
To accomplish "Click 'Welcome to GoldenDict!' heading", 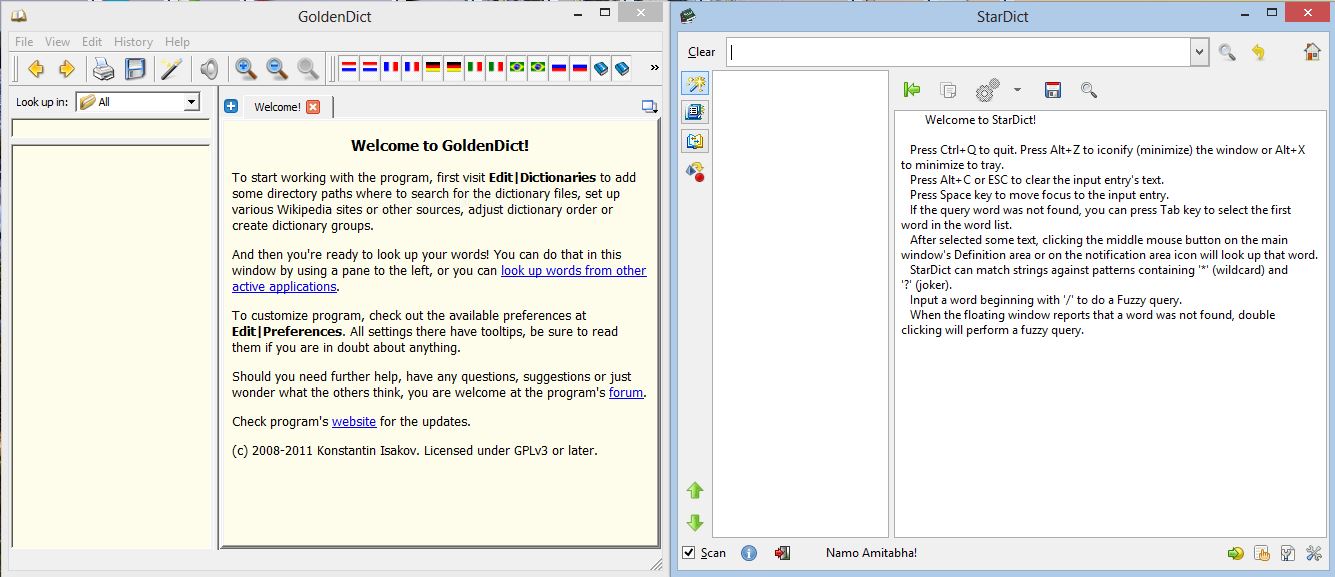I will [x=440, y=146].
